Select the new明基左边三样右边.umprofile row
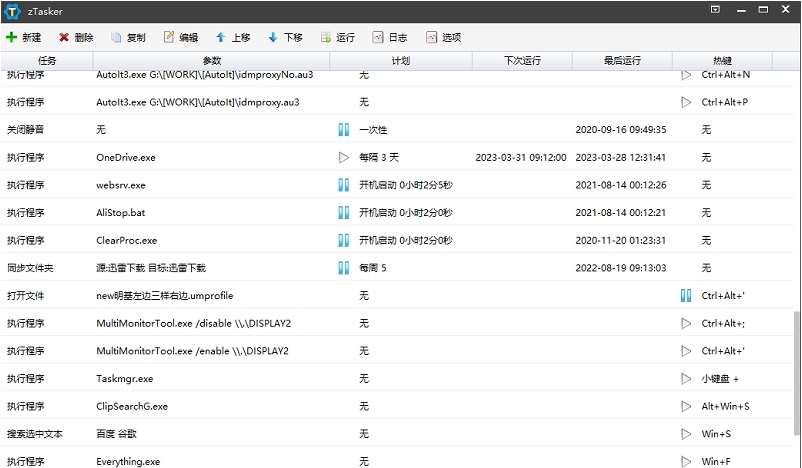Viewport: 802px width, 468px height. tap(397, 295)
